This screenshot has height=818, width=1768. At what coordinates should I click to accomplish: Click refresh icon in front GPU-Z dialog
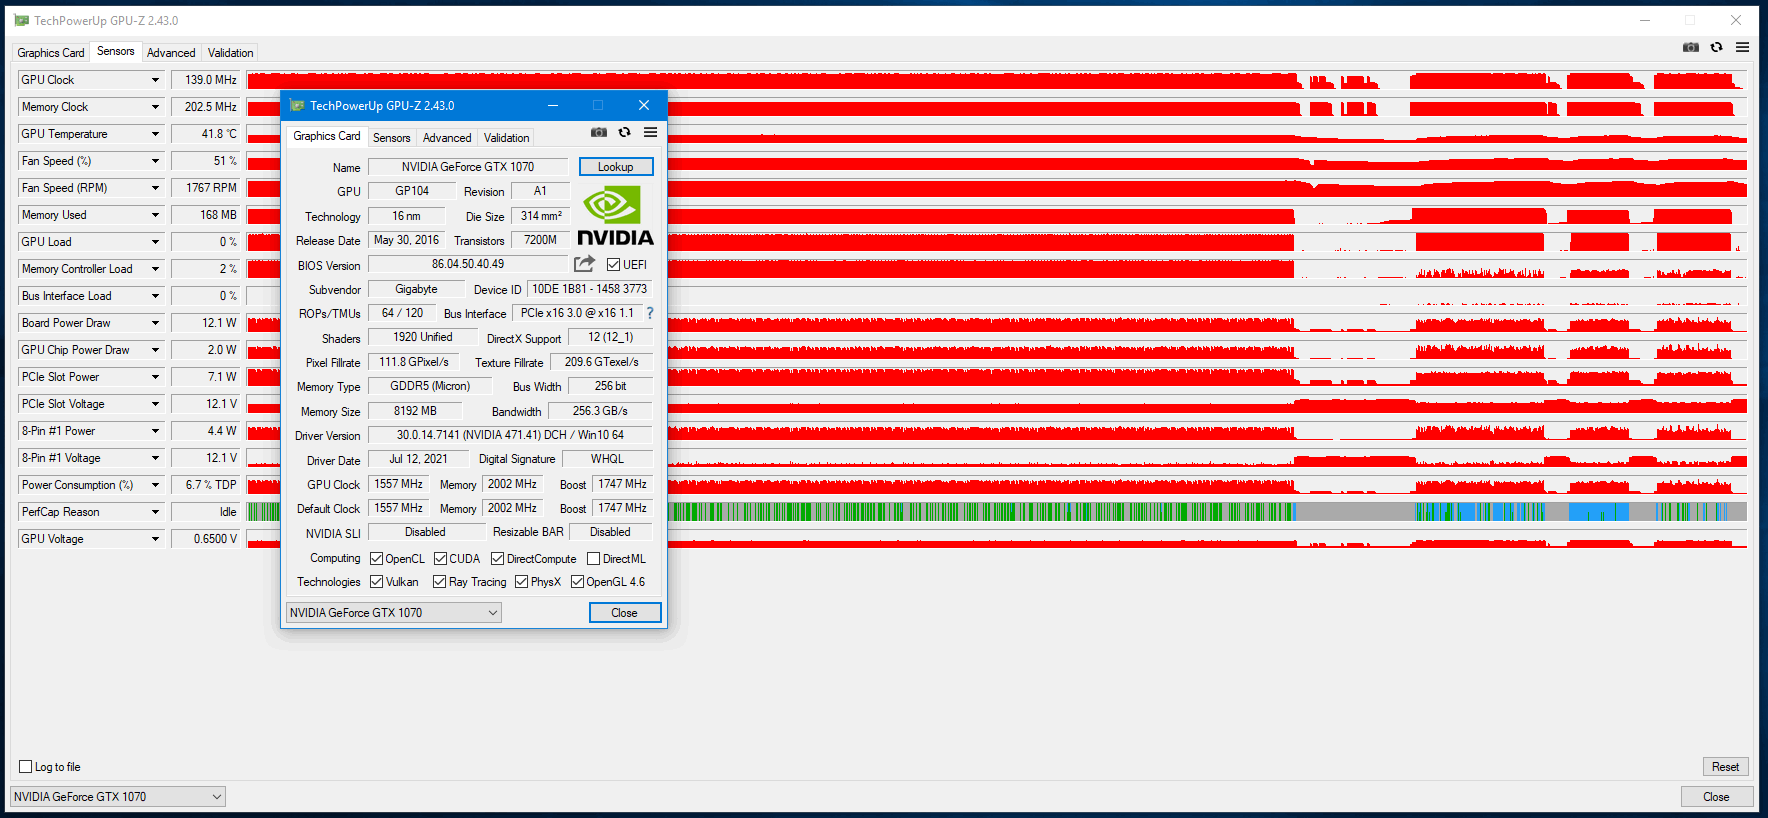point(625,132)
